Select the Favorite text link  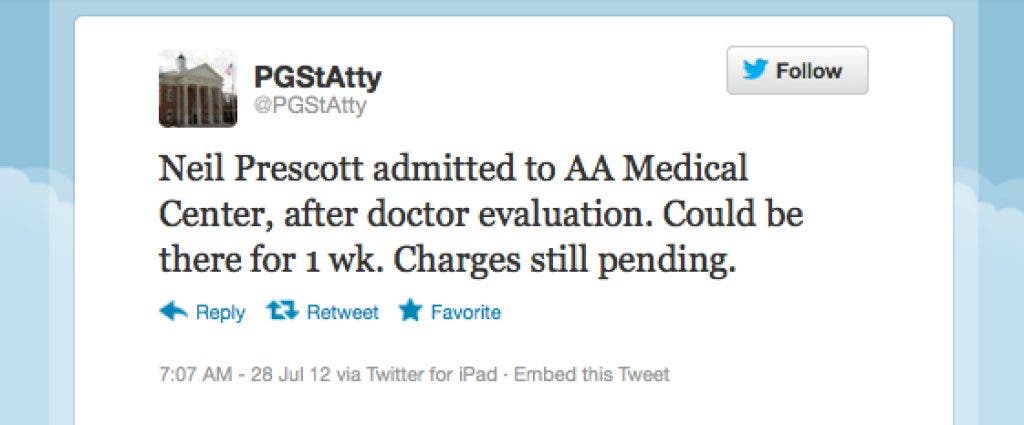click(x=465, y=313)
